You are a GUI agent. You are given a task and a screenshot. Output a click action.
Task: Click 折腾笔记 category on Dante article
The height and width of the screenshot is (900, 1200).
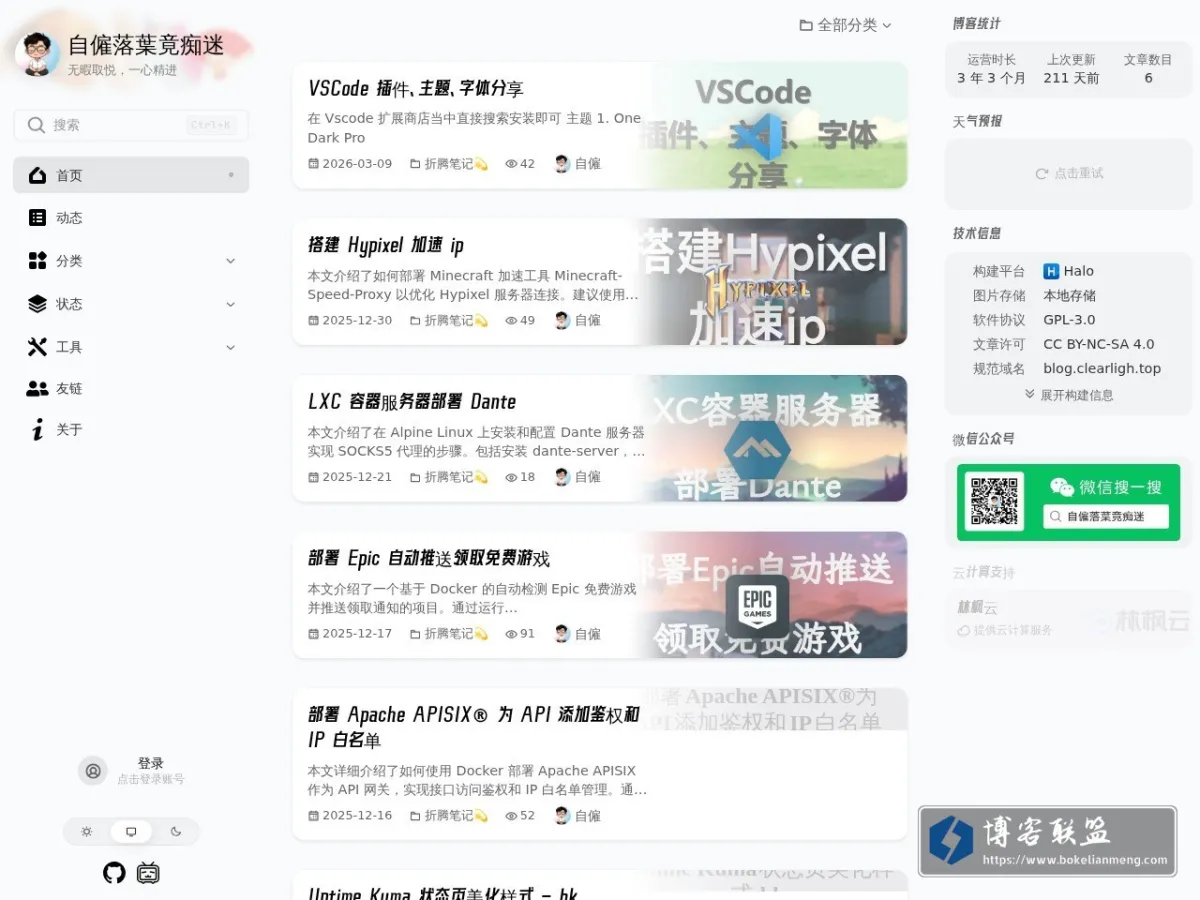(449, 477)
